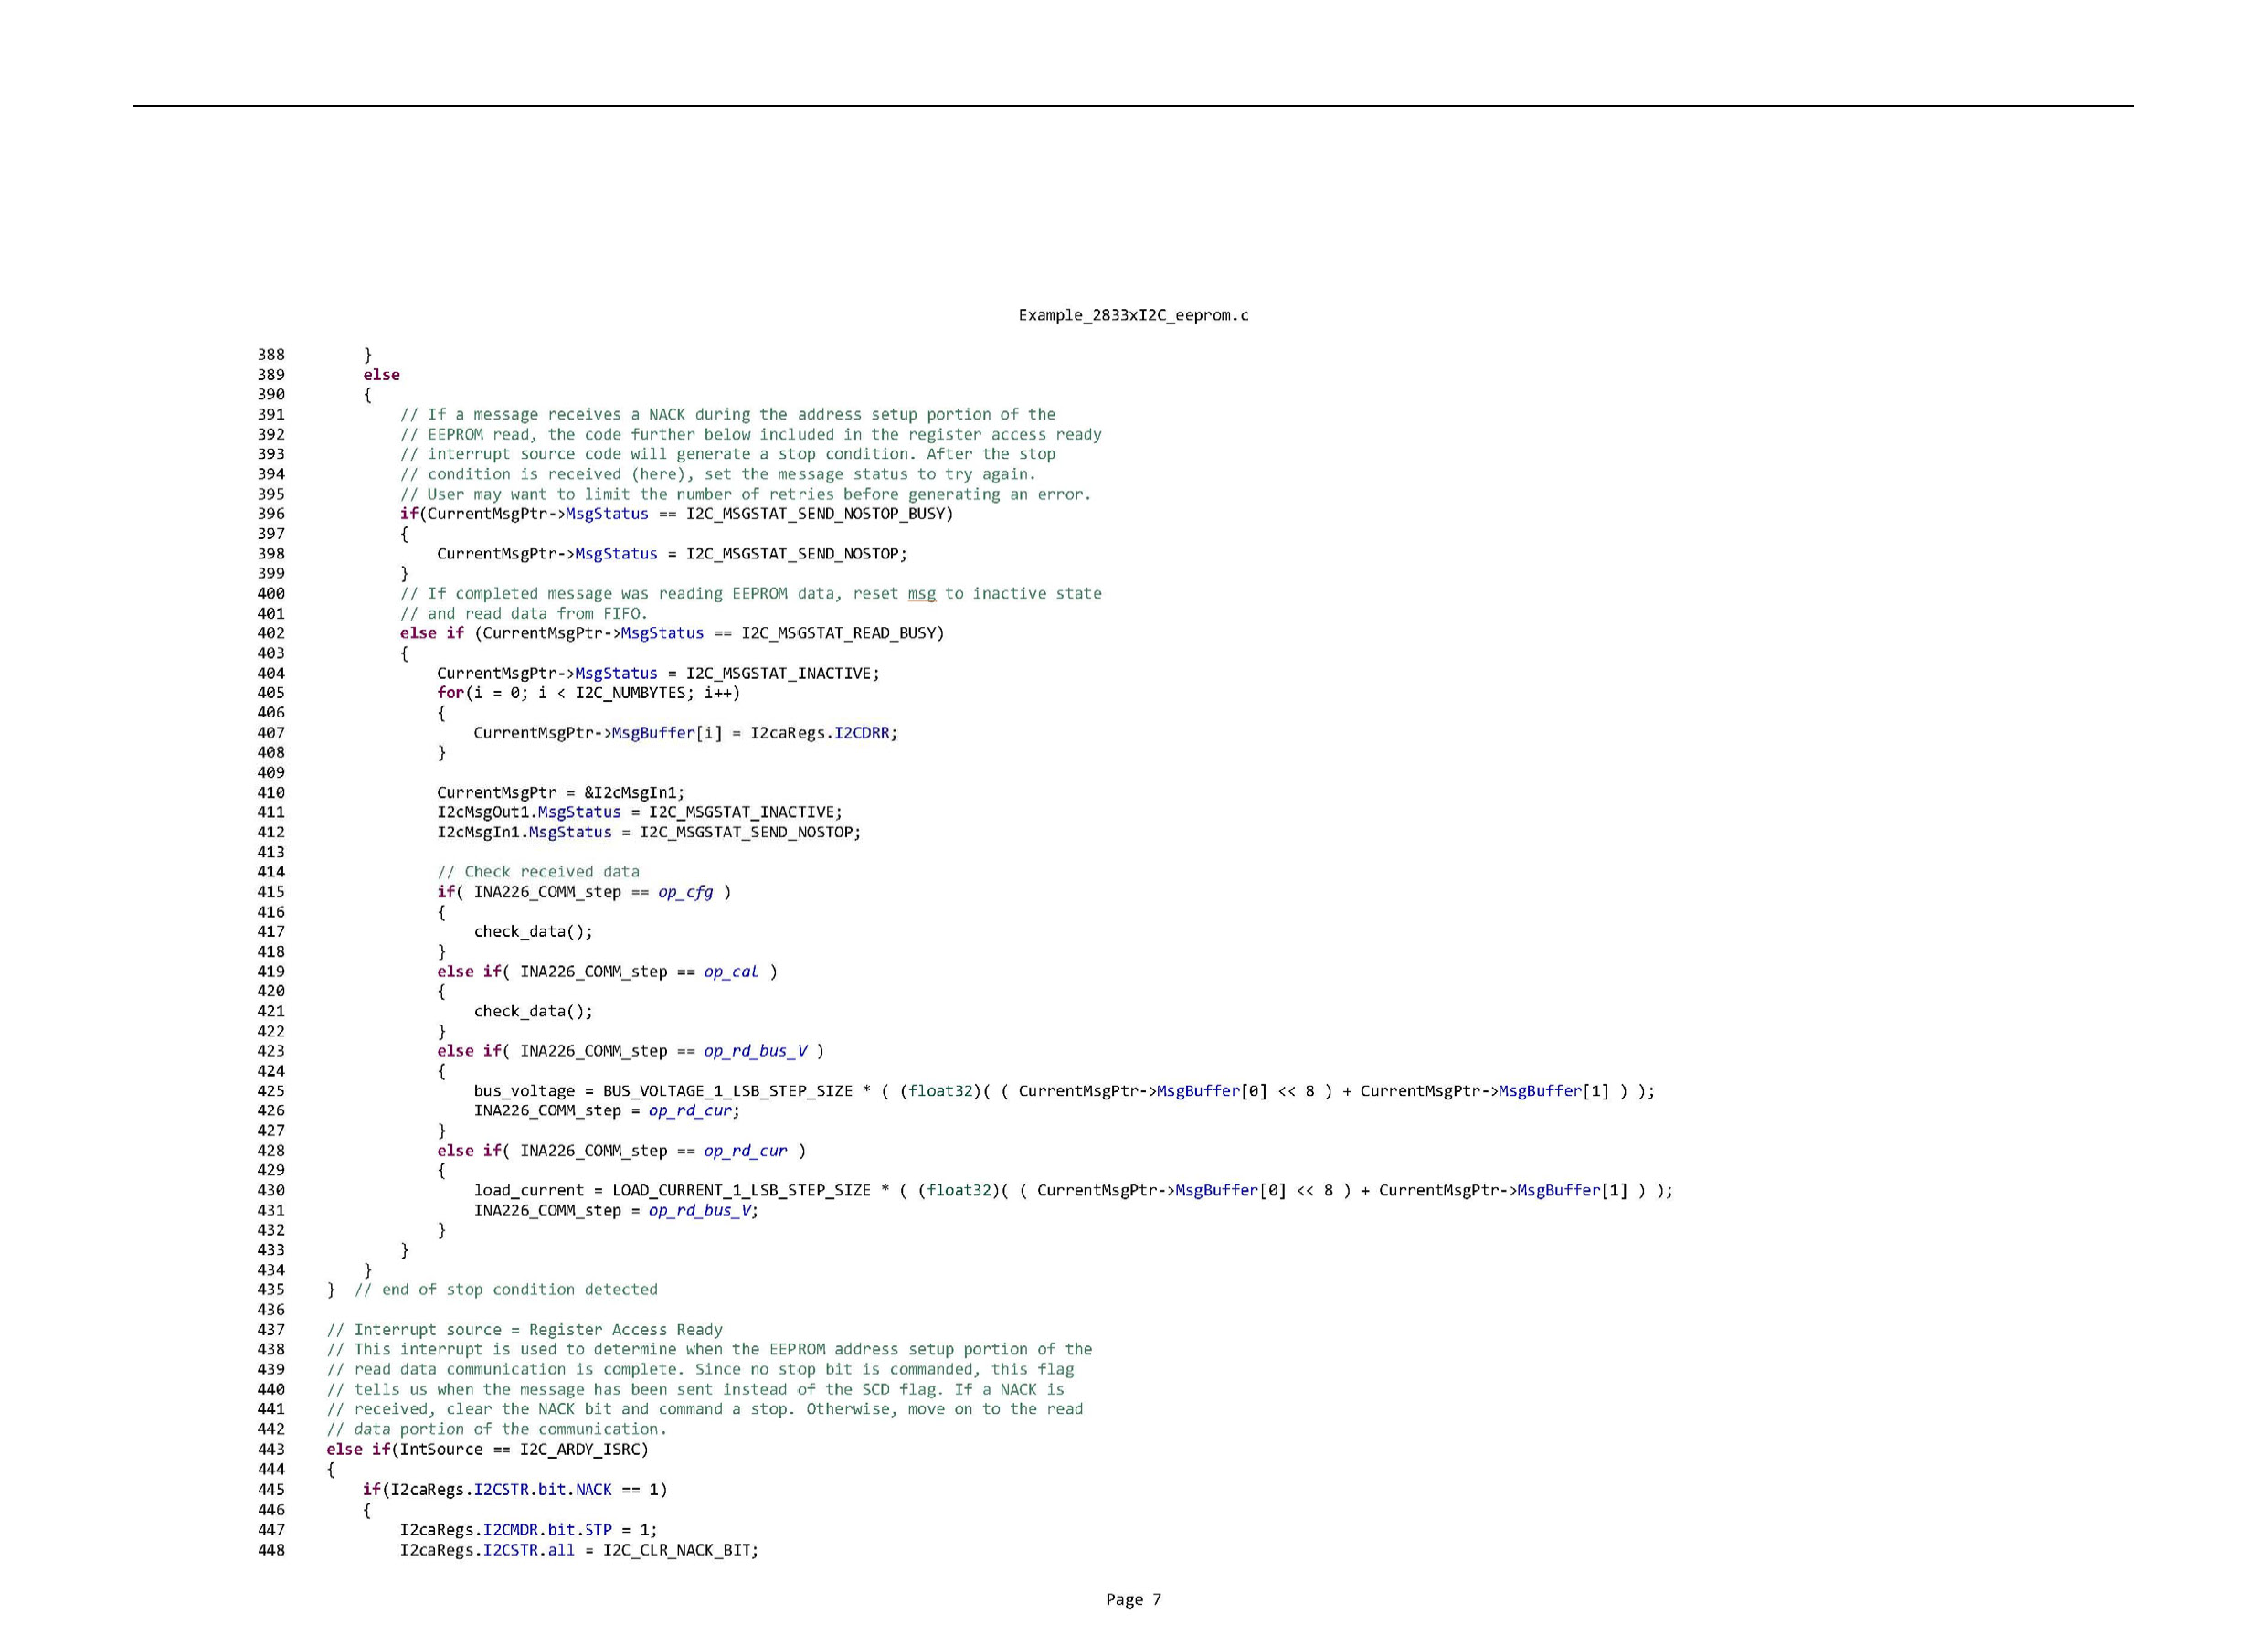Click the for keyword on line 405
Viewport: 2268px width, 1625px height.
click(x=450, y=693)
